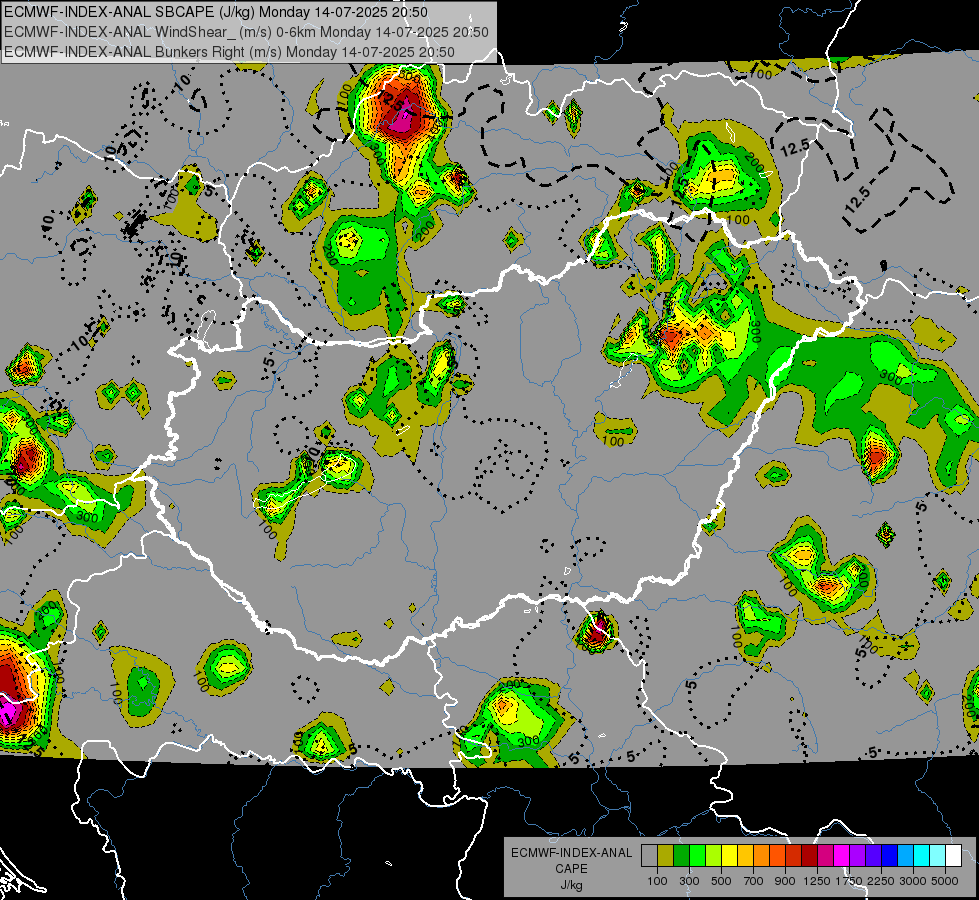This screenshot has width=979, height=900.
Task: Click the 5000 value under the colorbar
Action: coord(945,881)
